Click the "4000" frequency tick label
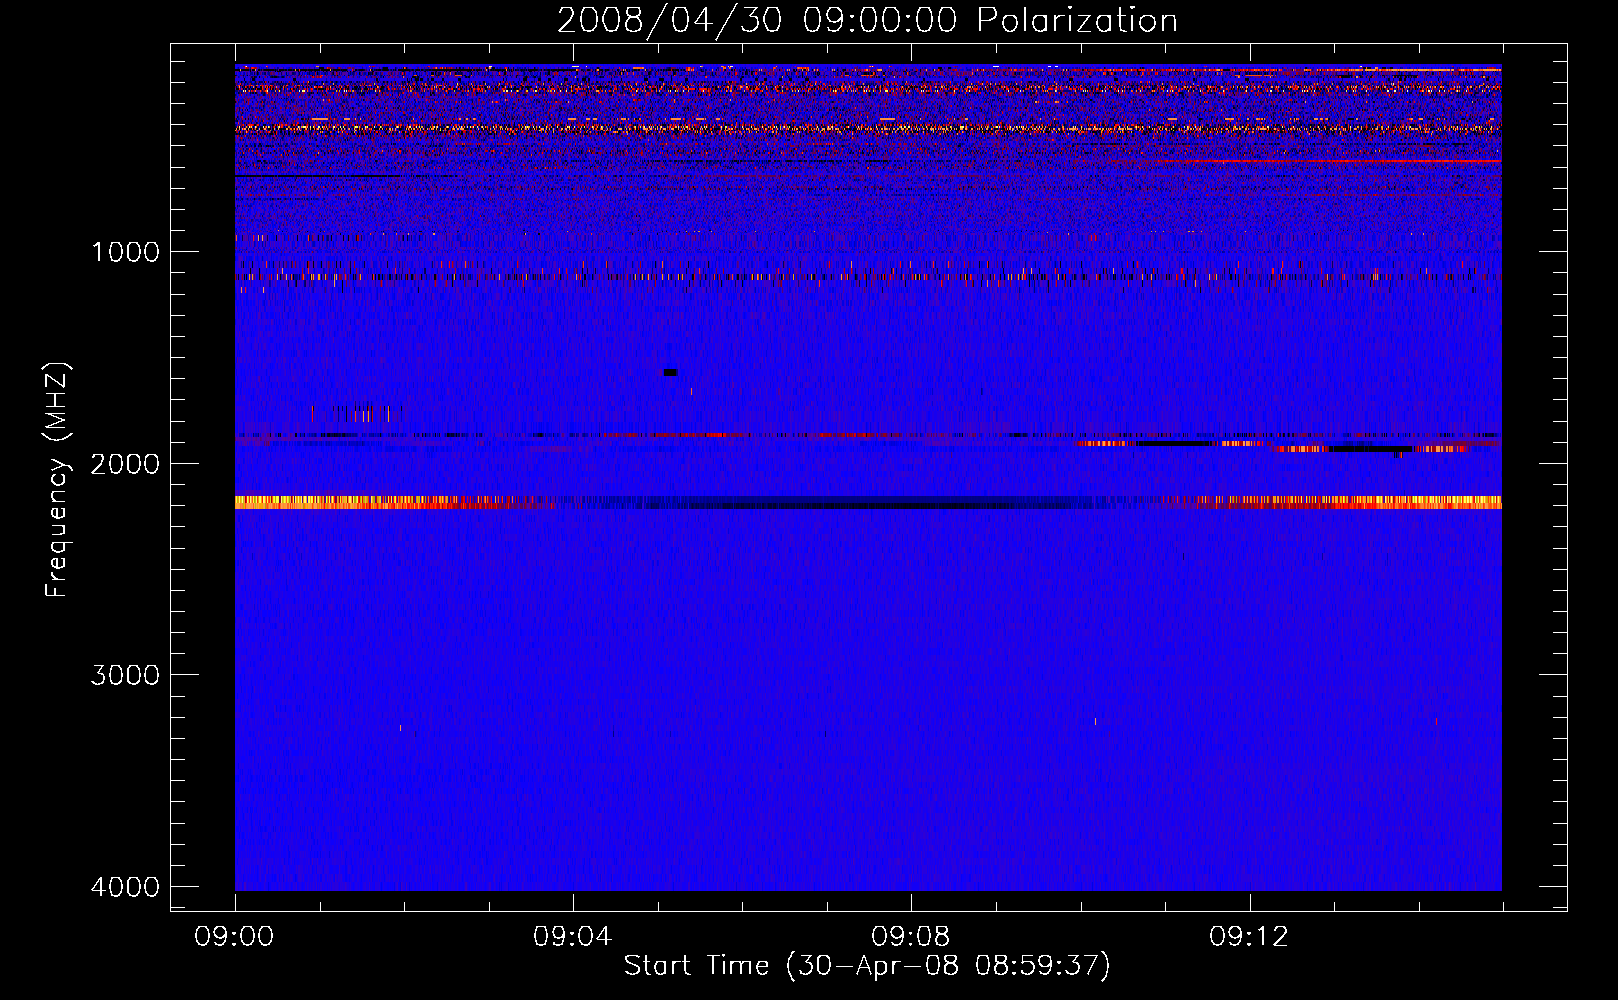 click(125, 887)
